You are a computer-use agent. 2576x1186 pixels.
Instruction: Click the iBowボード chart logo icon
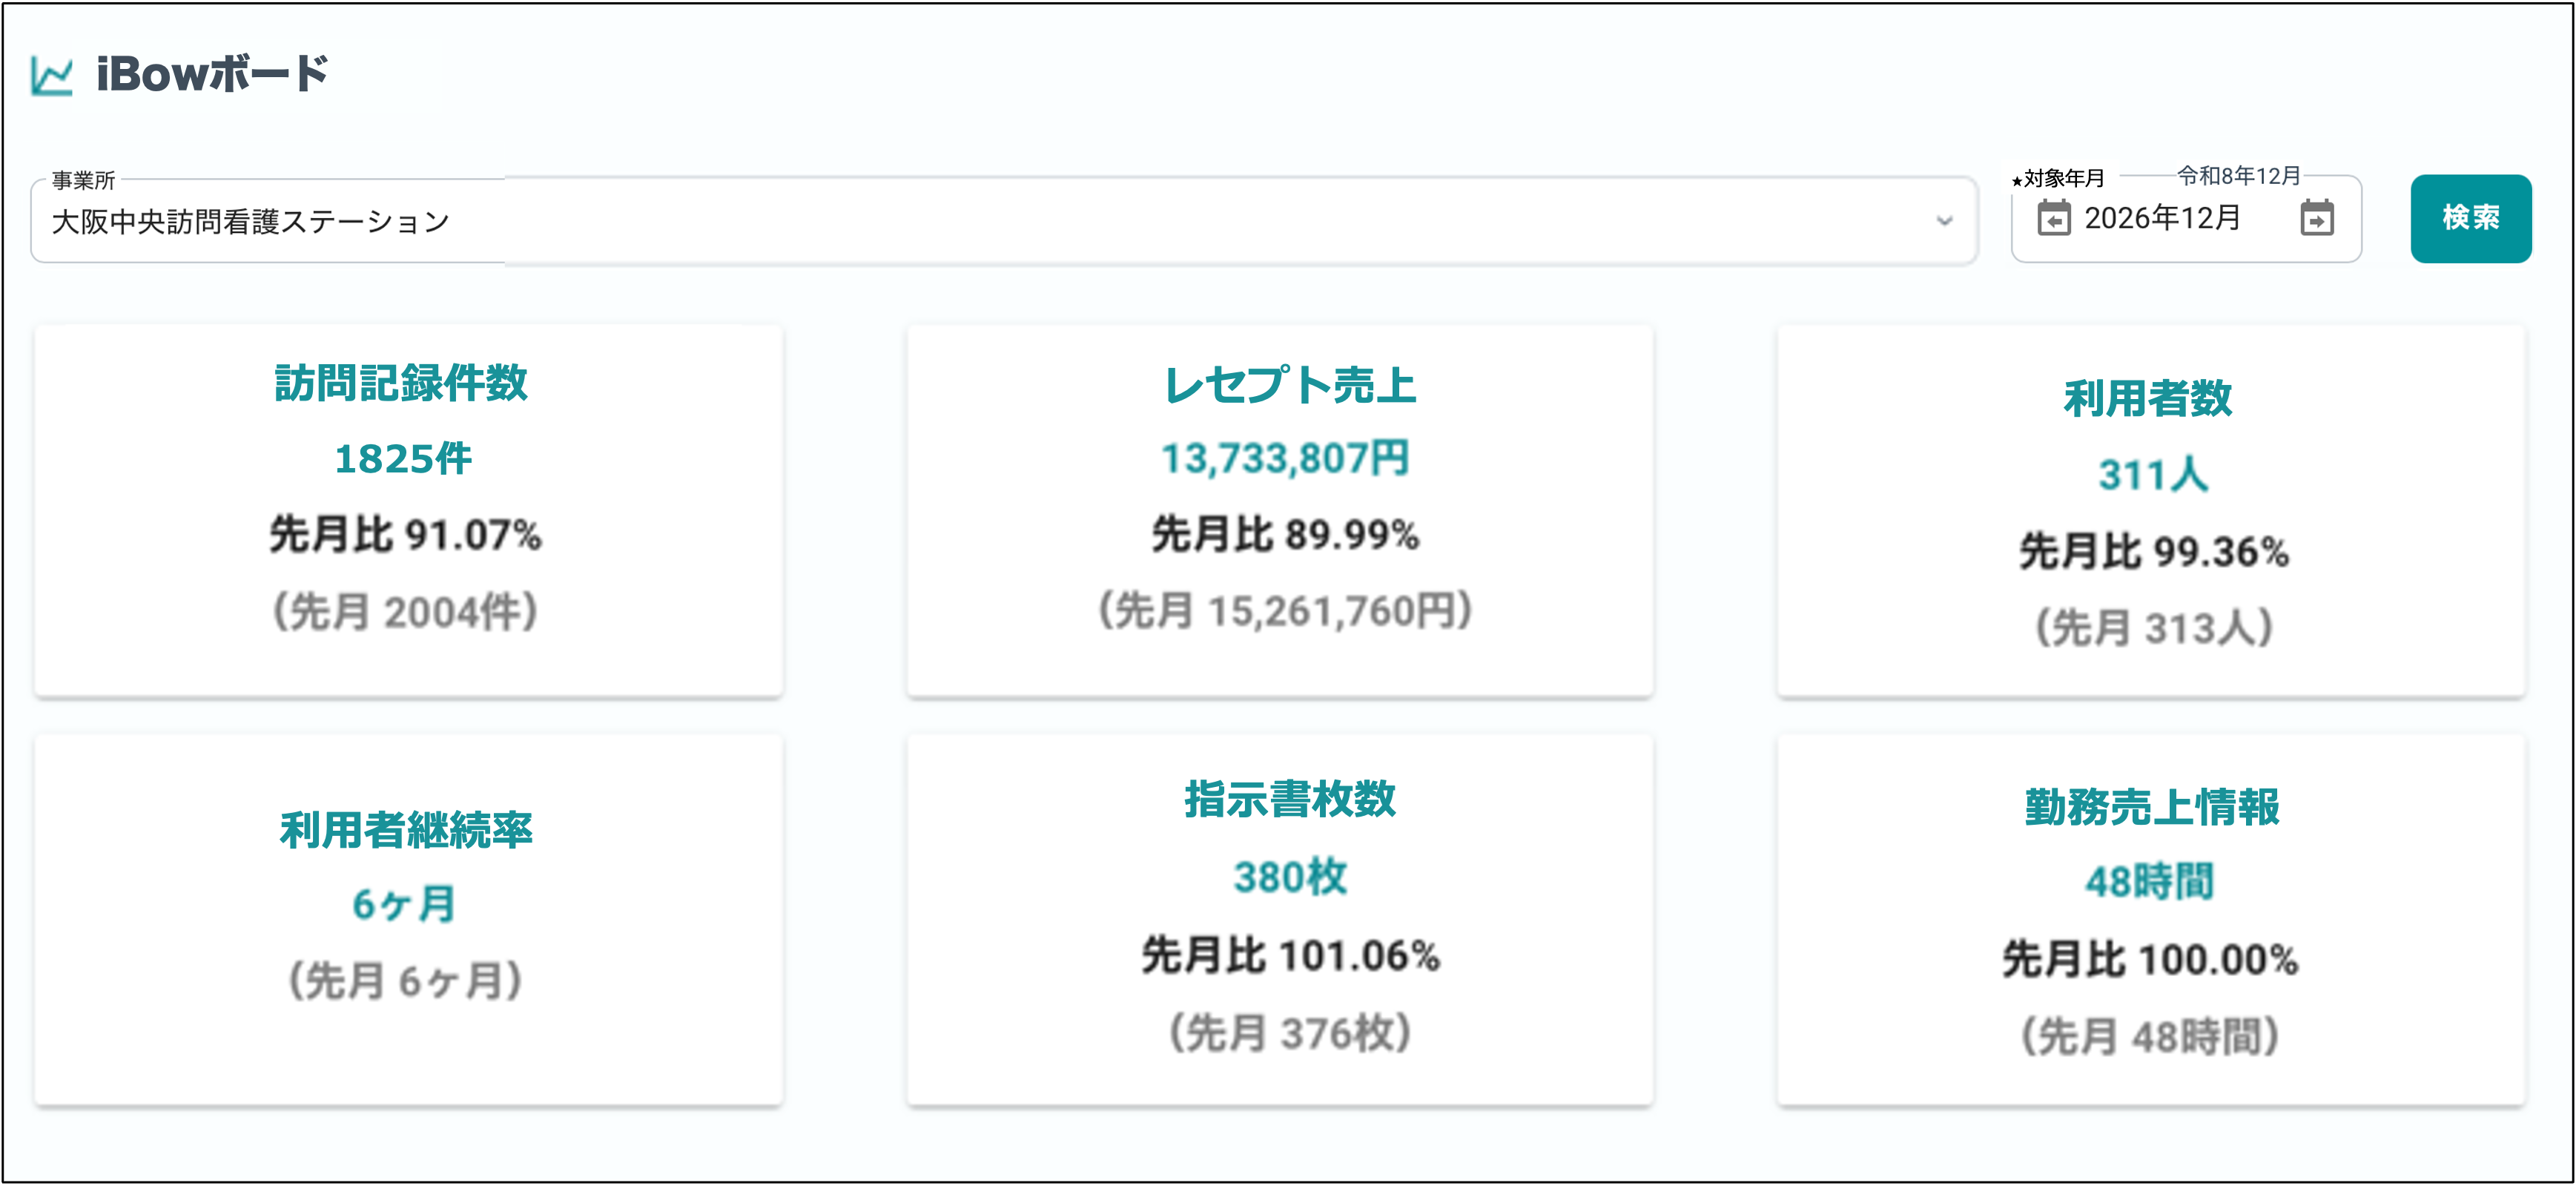click(52, 76)
